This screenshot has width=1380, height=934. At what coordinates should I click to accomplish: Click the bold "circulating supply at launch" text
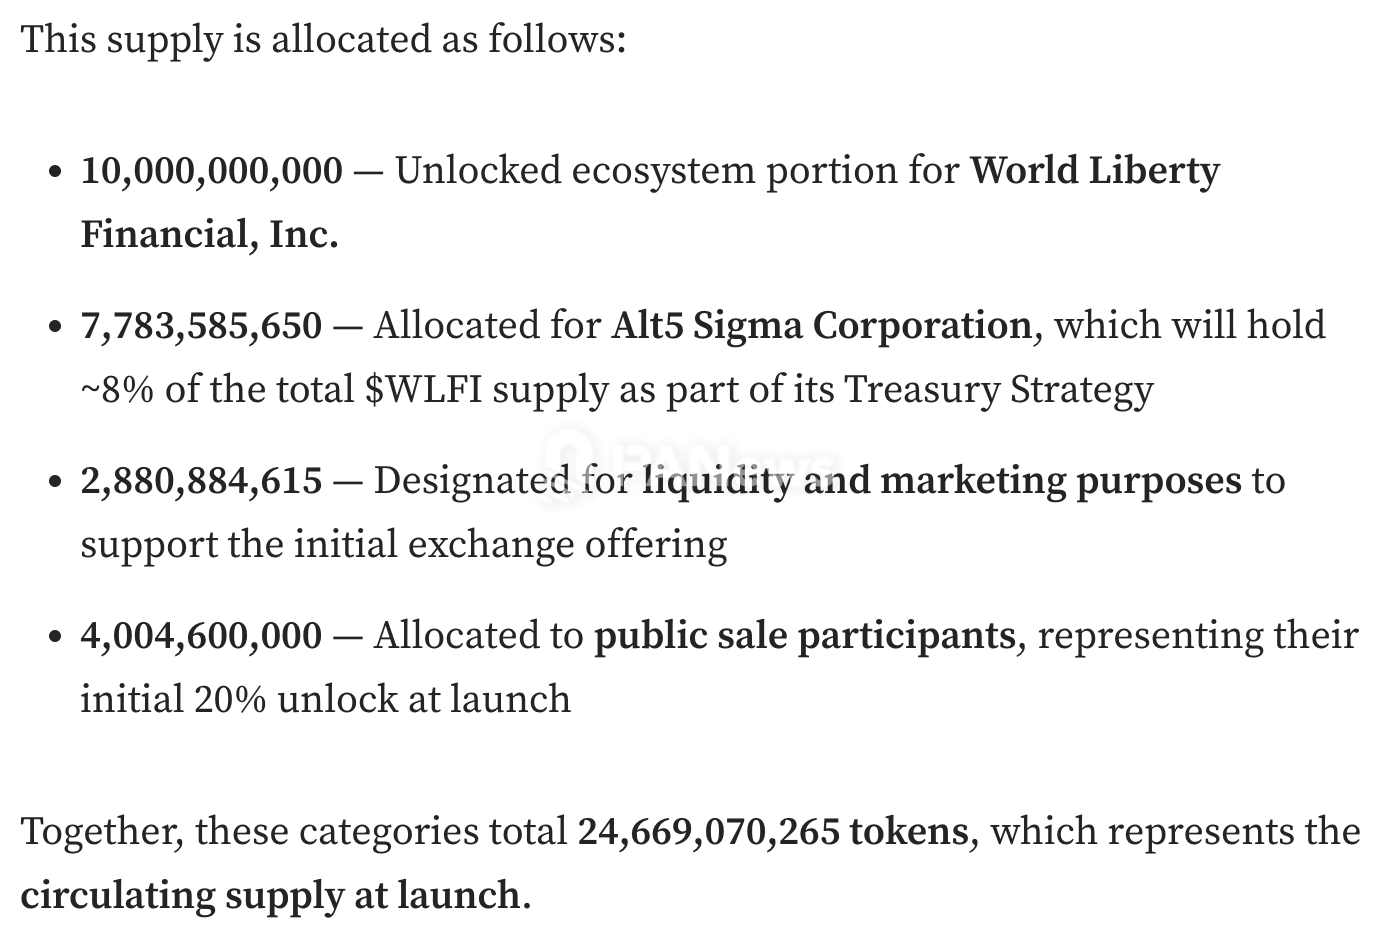coord(270,895)
